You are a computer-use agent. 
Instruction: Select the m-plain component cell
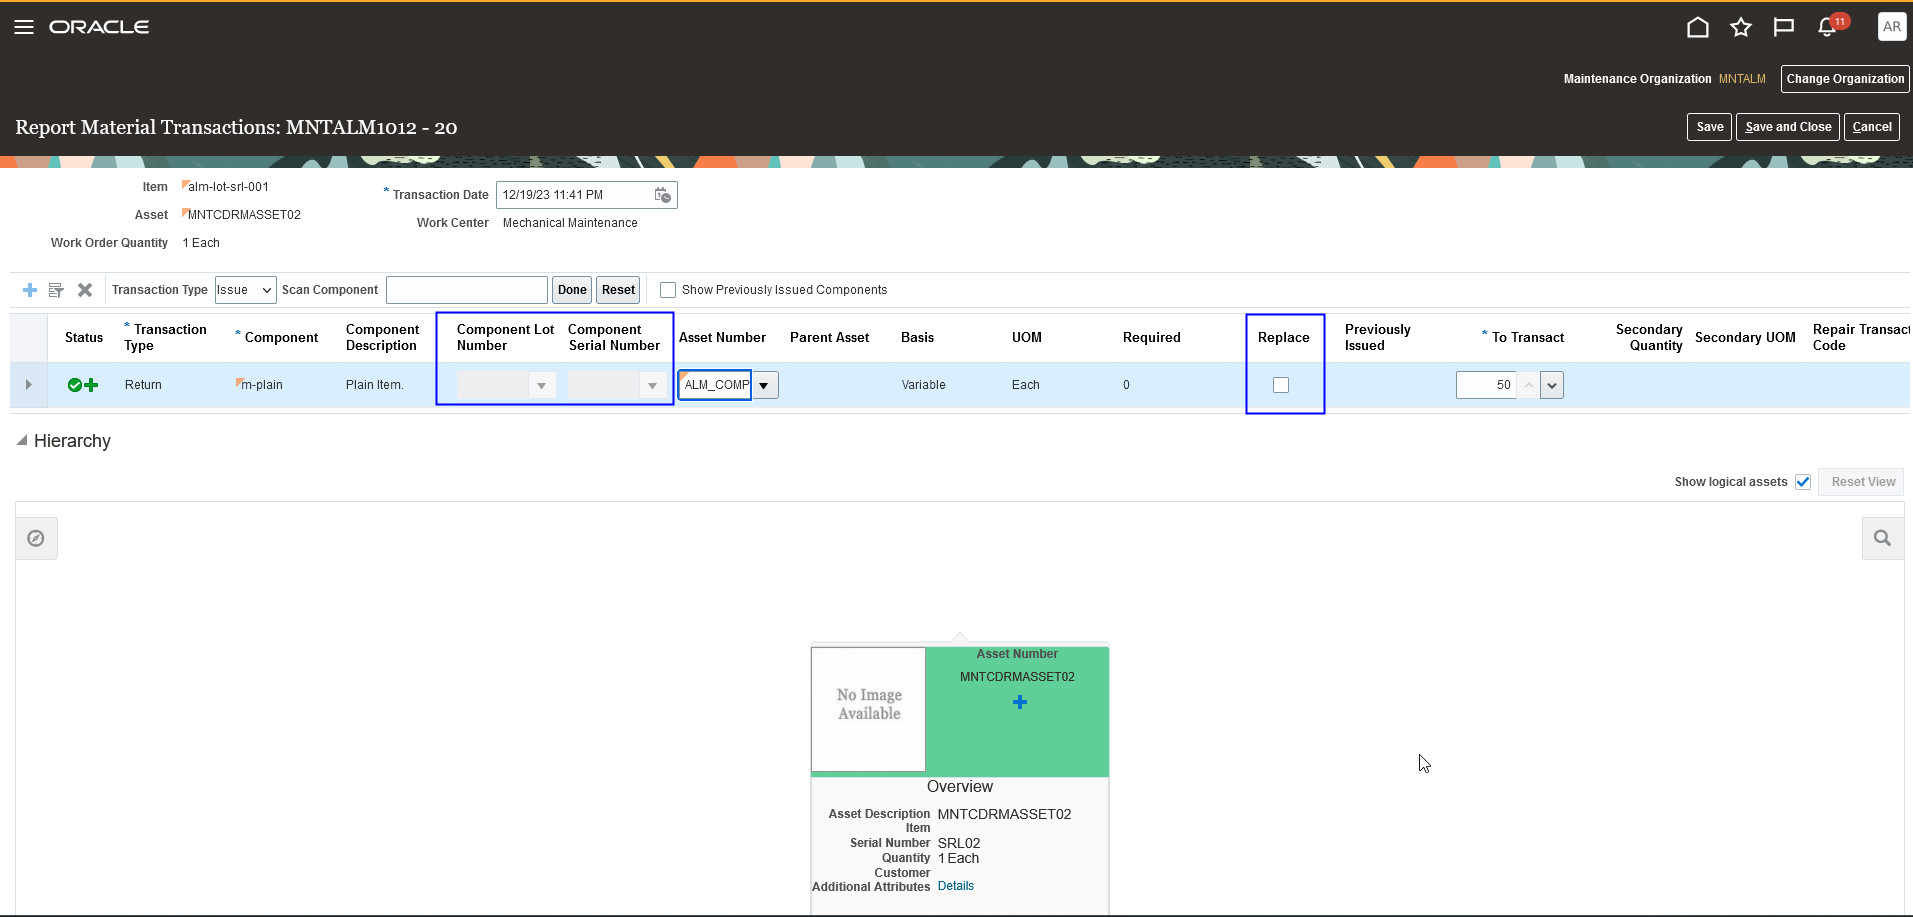pyautogui.click(x=262, y=385)
